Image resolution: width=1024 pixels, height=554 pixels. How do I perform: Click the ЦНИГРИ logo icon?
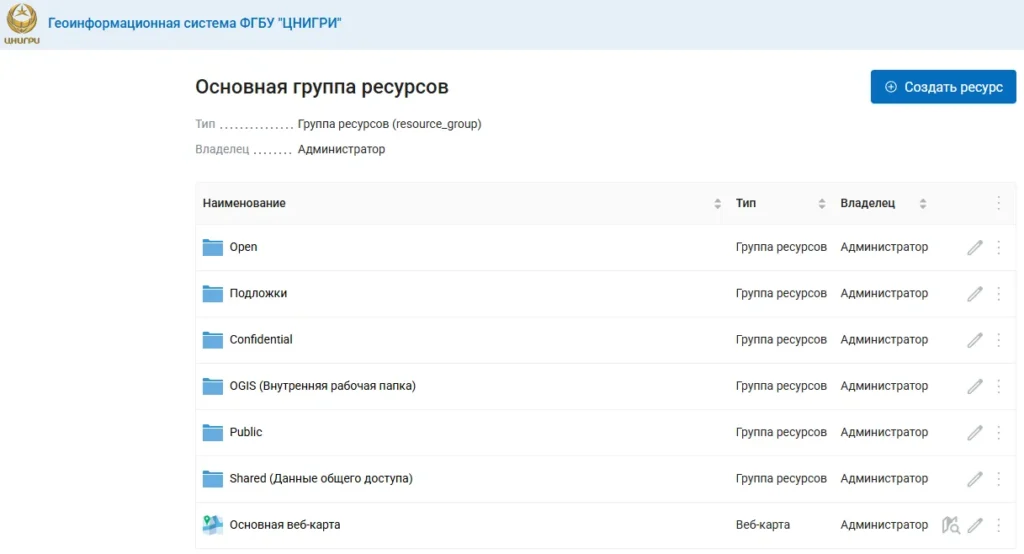22,24
